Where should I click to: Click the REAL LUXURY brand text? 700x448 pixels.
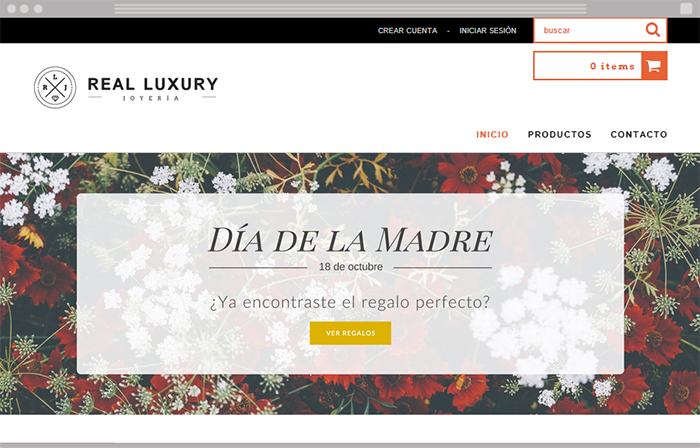coord(153,84)
